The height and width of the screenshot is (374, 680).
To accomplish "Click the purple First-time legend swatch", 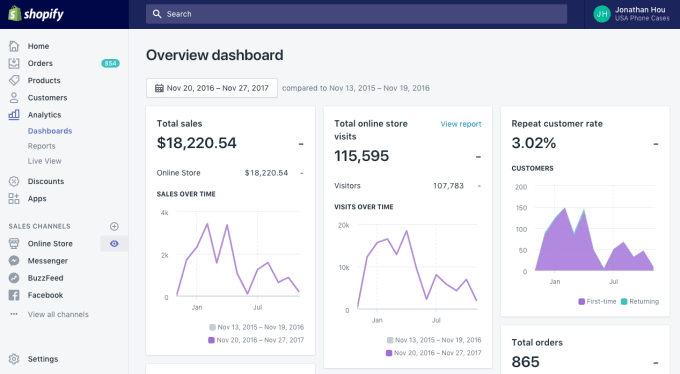I will pos(582,302).
